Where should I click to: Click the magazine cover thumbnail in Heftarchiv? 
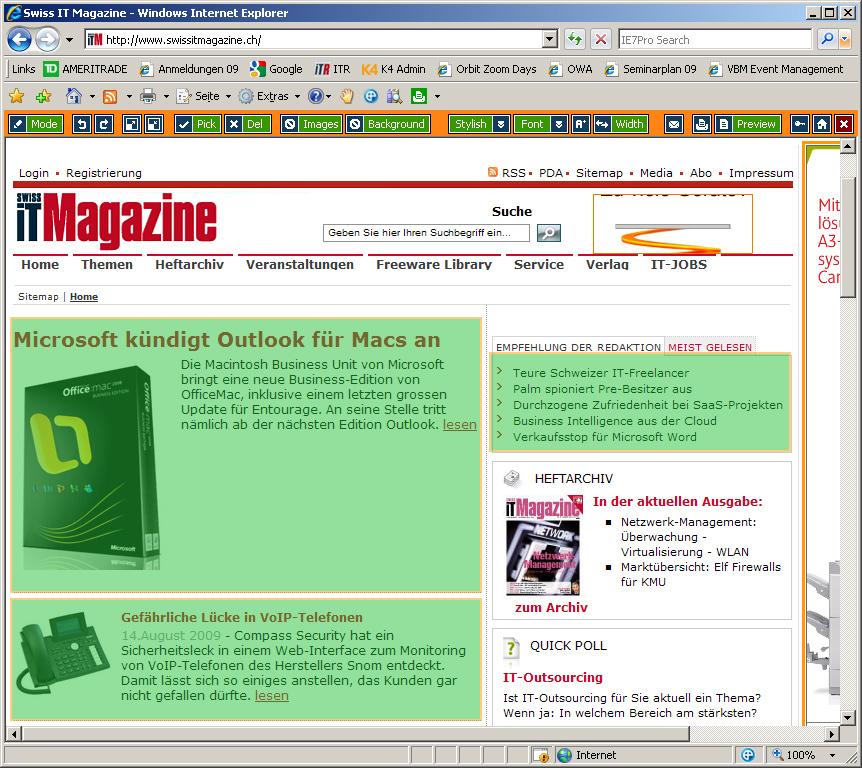click(x=543, y=545)
